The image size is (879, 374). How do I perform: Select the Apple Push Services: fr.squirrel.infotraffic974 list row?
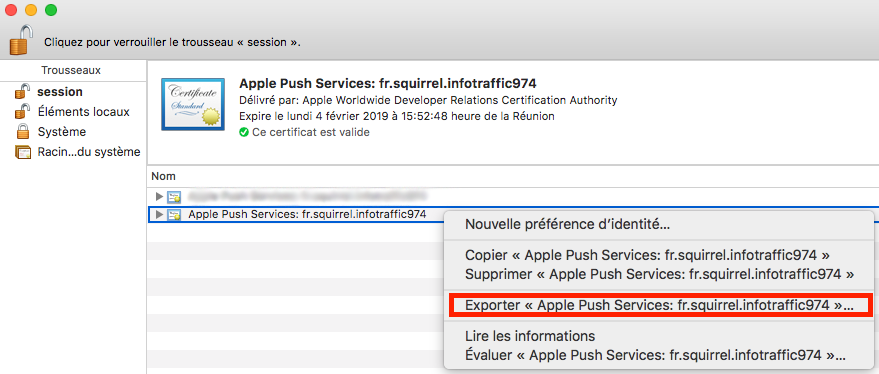click(307, 214)
